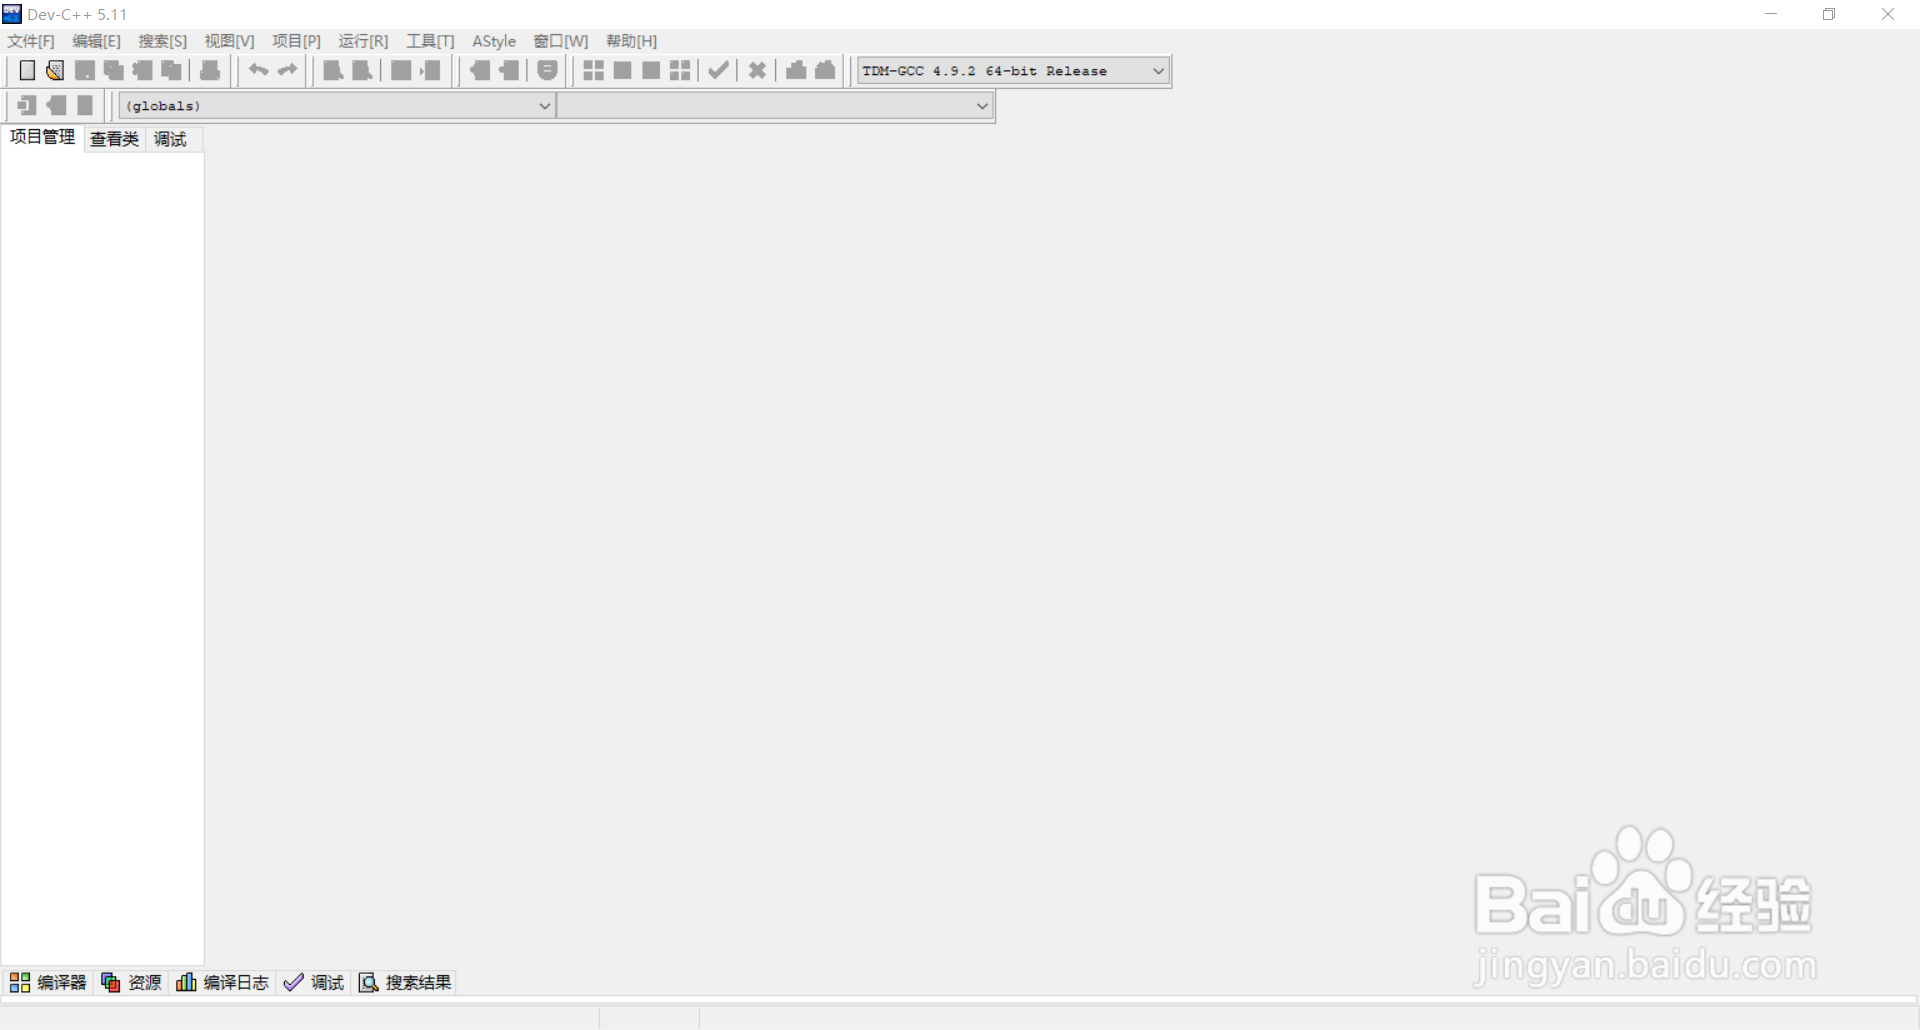The height and width of the screenshot is (1030, 1920).
Task: Click the Save All toolbar icon
Action: (x=114, y=70)
